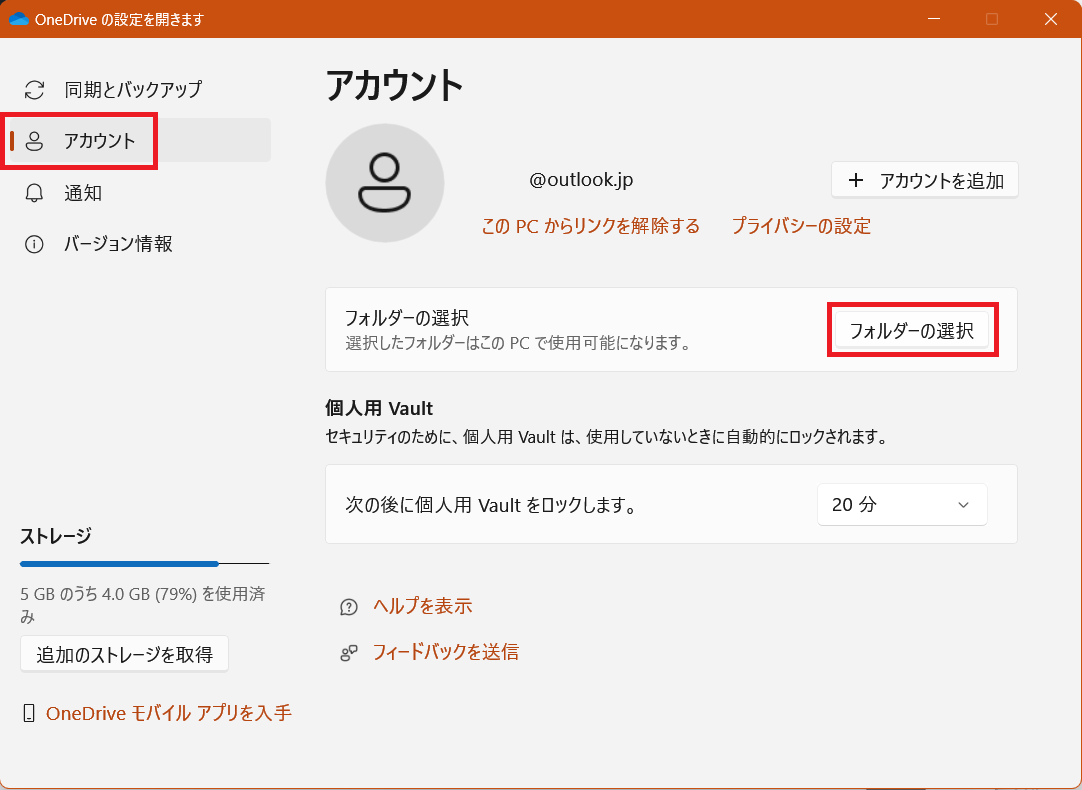Click the feedback icon beside フィードバックを送信
The width and height of the screenshot is (1082, 790).
click(349, 653)
